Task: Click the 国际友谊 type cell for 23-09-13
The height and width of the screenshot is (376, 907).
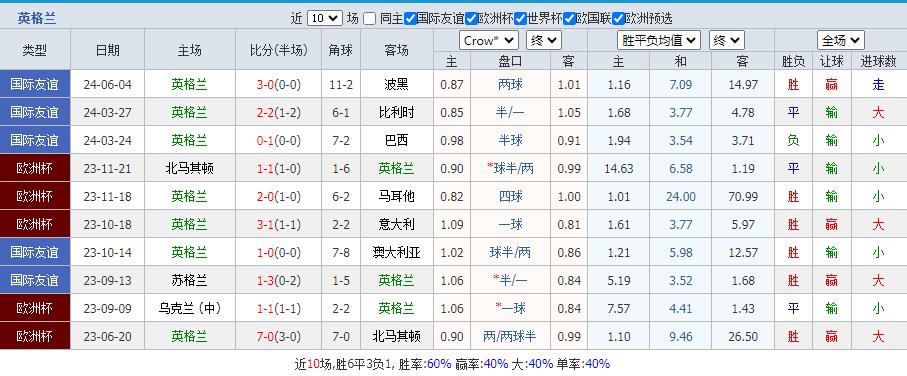Action: (x=35, y=281)
